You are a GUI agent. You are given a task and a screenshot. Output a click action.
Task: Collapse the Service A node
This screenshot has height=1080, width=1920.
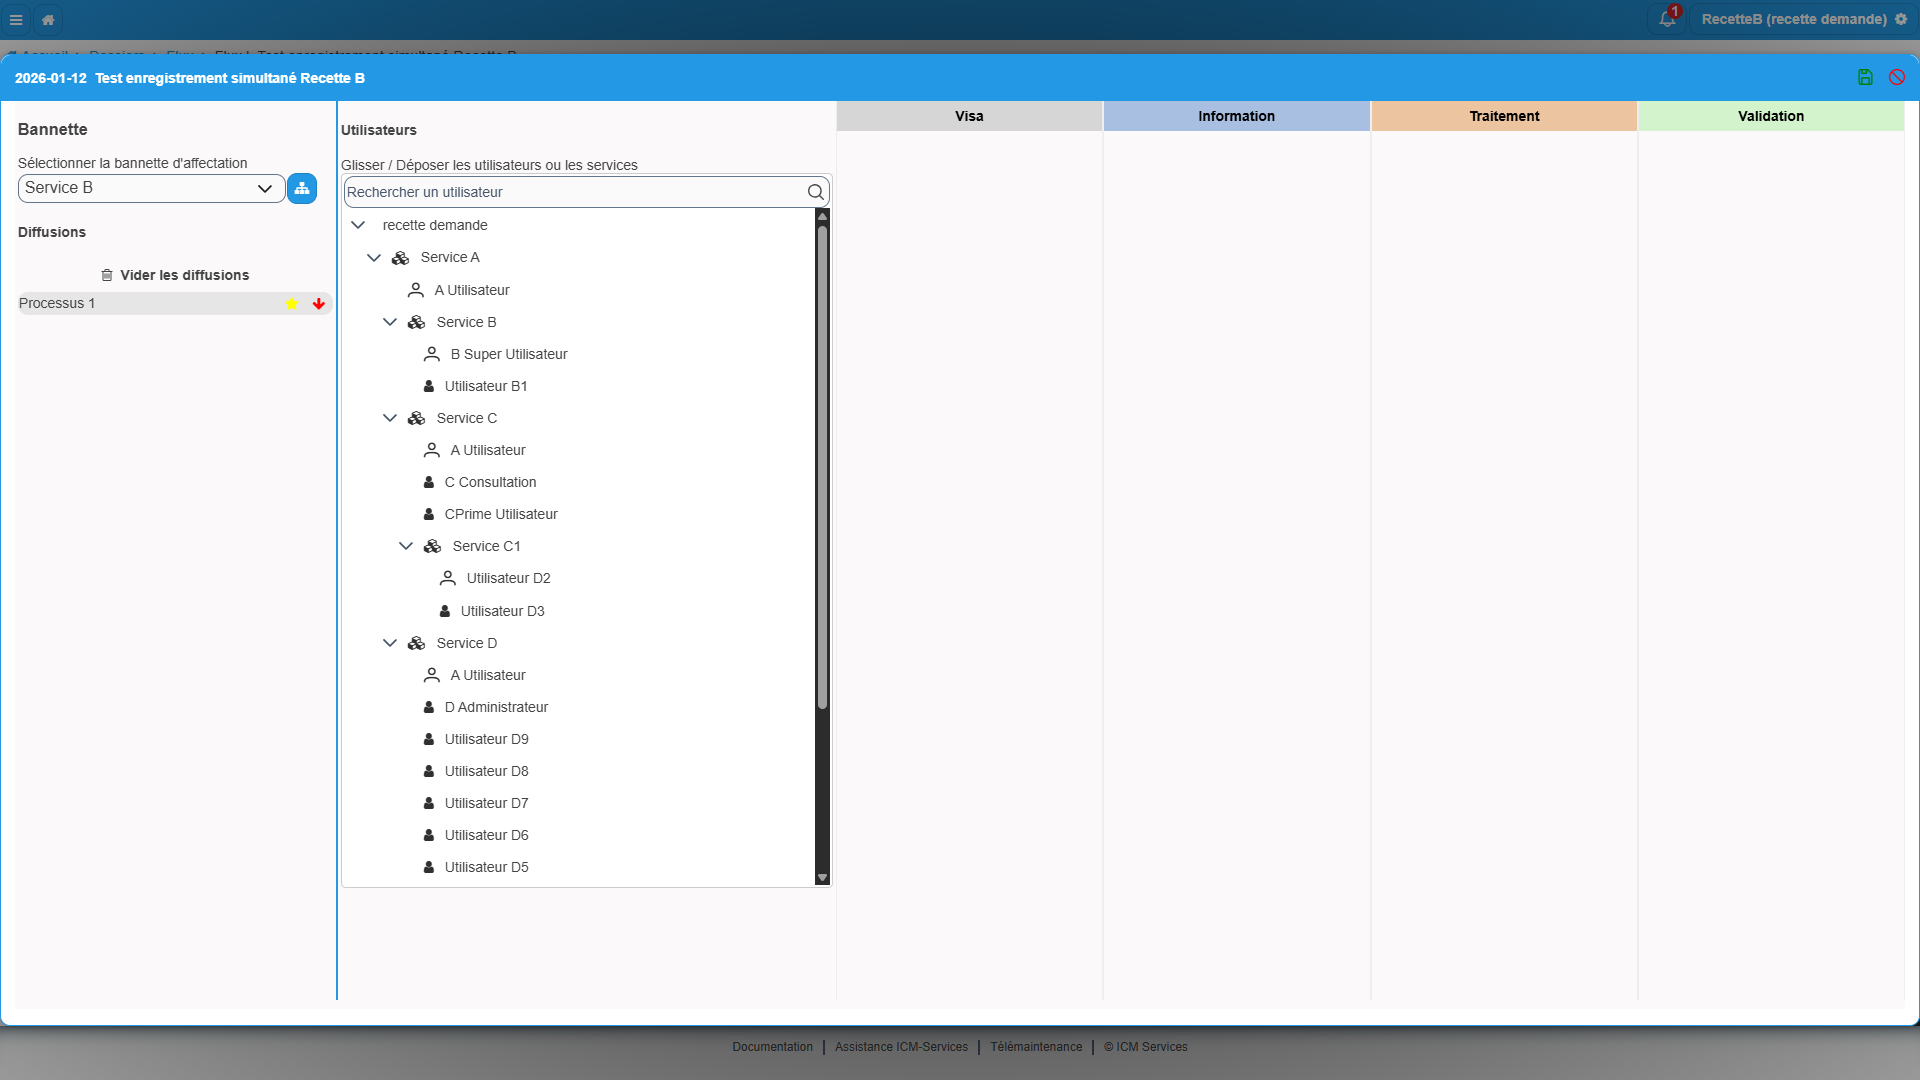click(374, 258)
